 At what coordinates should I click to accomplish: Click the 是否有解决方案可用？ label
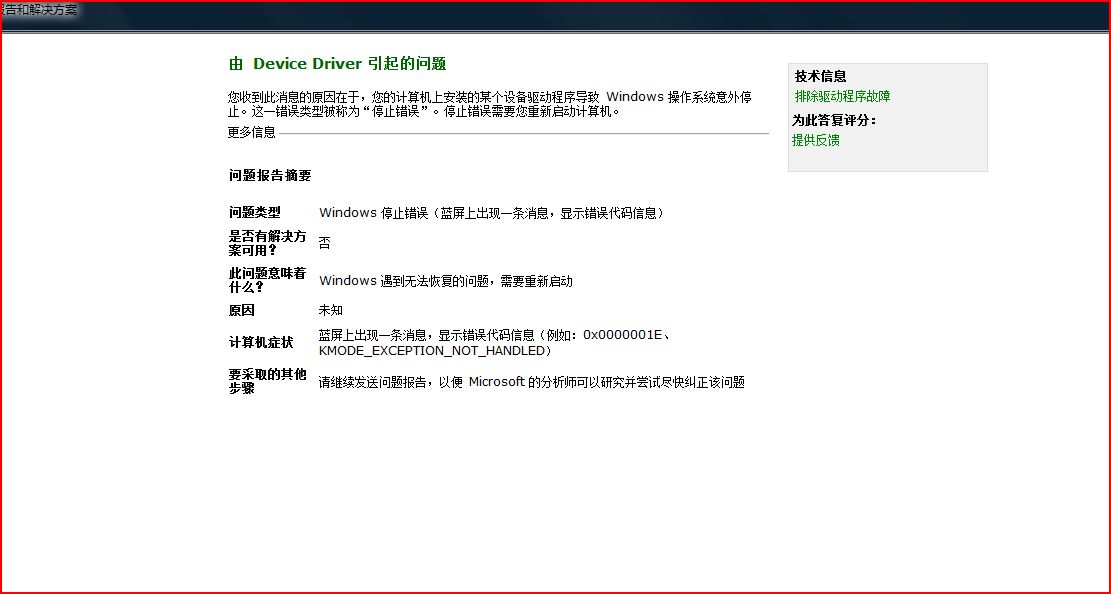tap(267, 243)
